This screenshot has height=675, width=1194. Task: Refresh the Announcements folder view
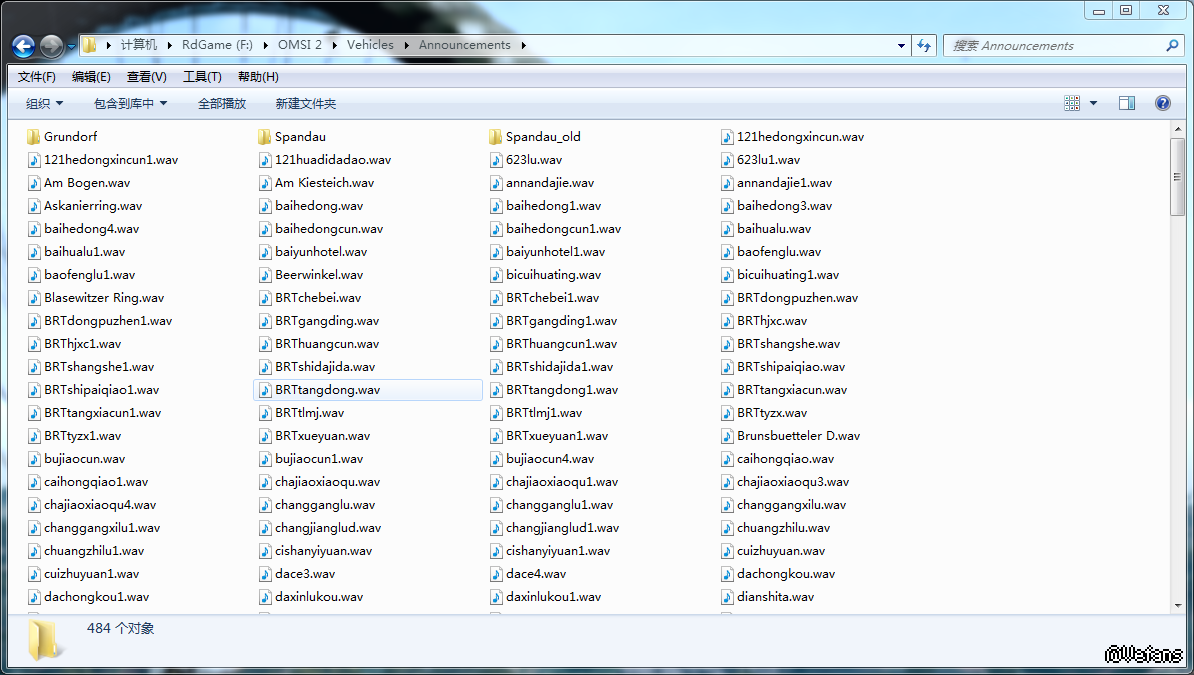coord(924,46)
